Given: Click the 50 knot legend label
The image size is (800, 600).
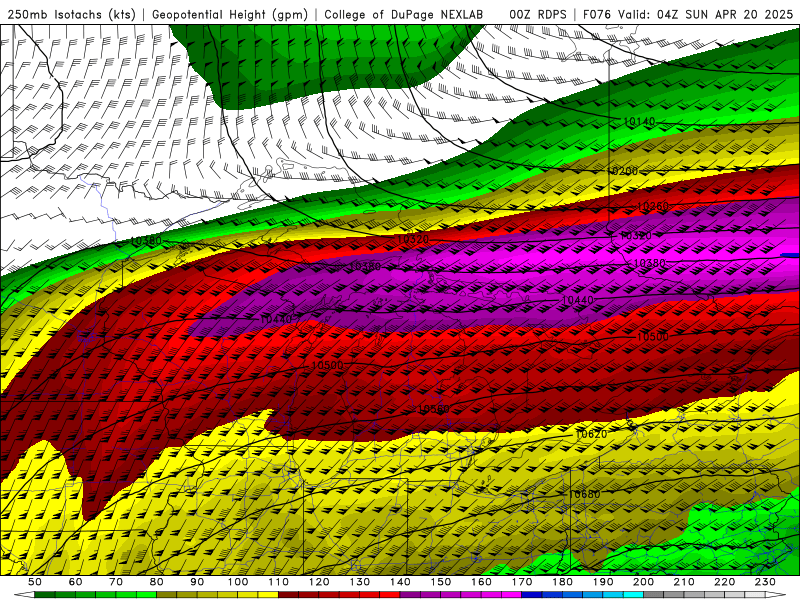Looking at the screenshot, I should pyautogui.click(x=35, y=582).
